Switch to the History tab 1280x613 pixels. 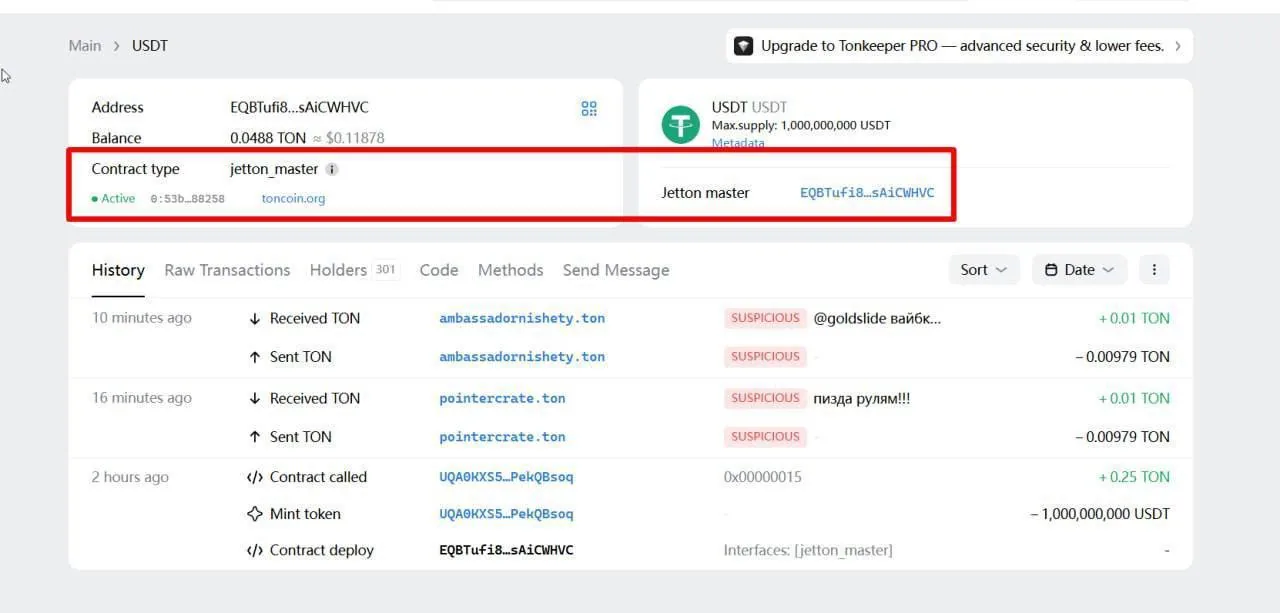118,270
